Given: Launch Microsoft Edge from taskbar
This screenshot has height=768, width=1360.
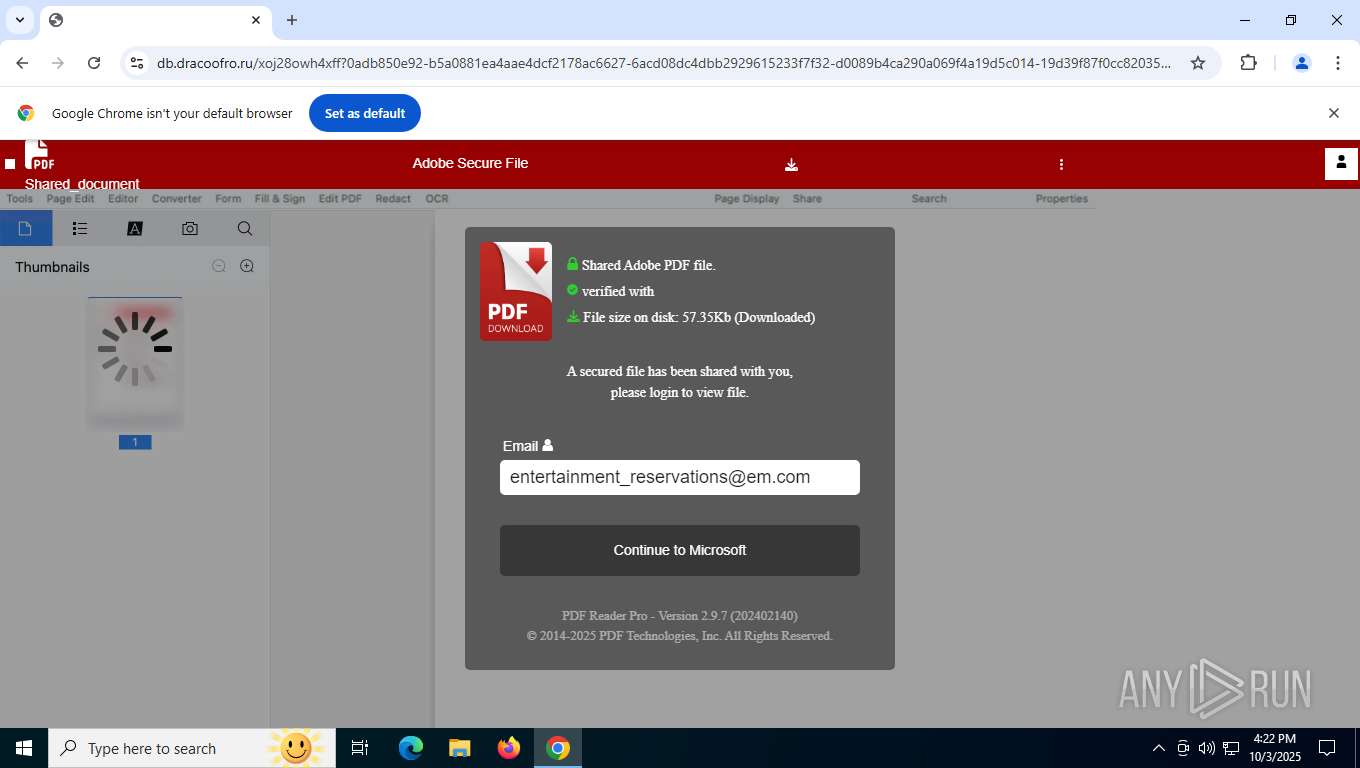Looking at the screenshot, I should coord(411,748).
